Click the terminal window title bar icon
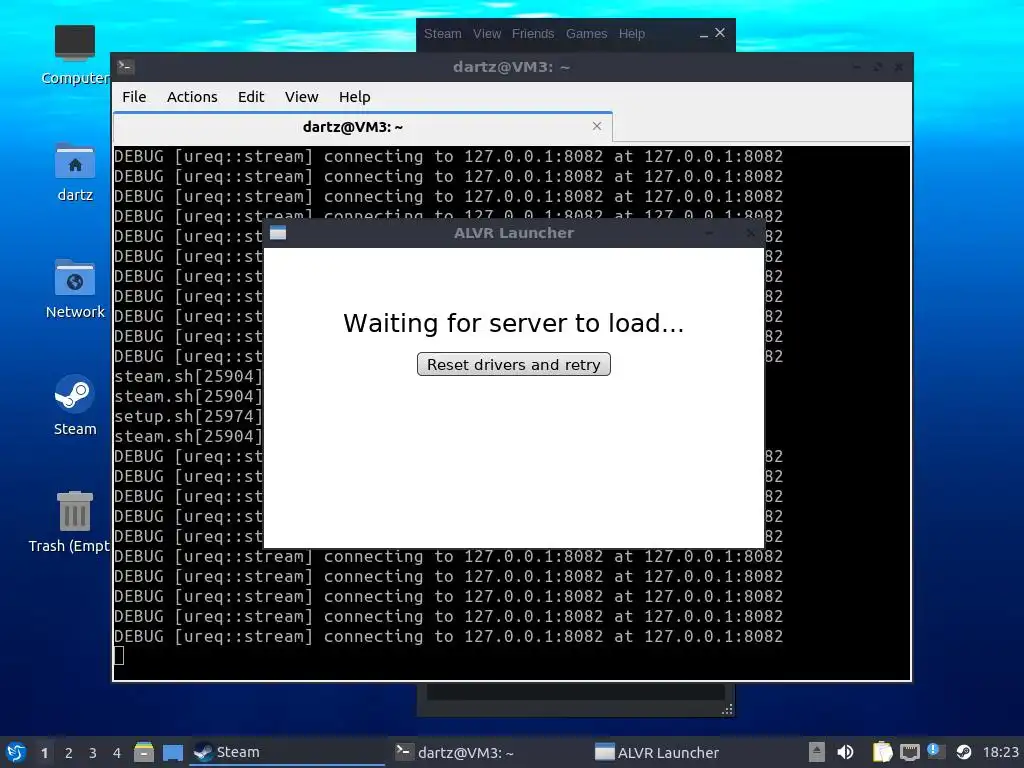This screenshot has height=768, width=1024. (x=126, y=66)
